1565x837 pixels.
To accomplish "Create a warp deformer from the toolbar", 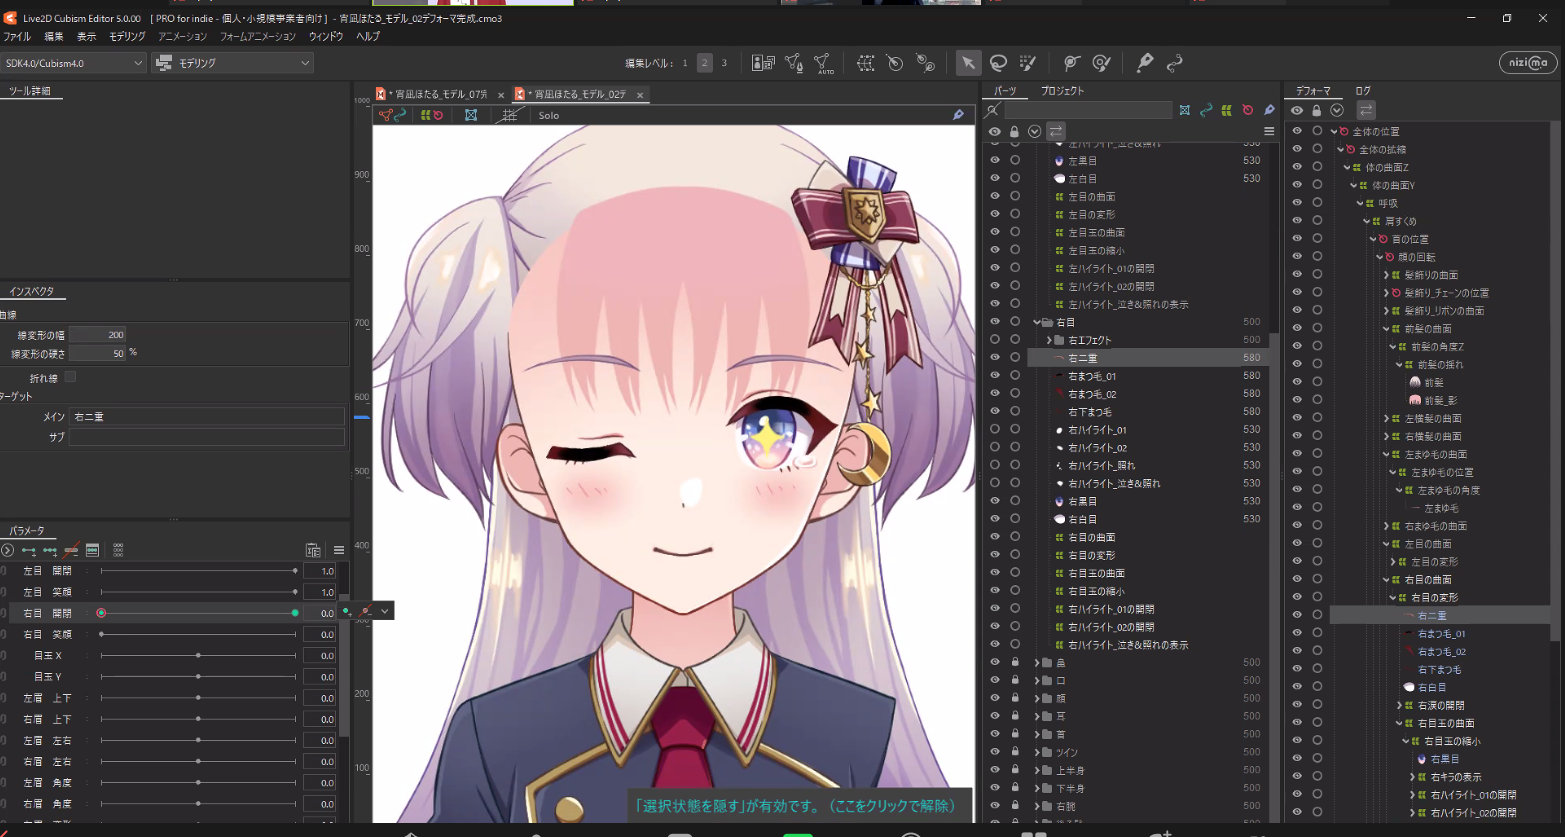I will [866, 63].
